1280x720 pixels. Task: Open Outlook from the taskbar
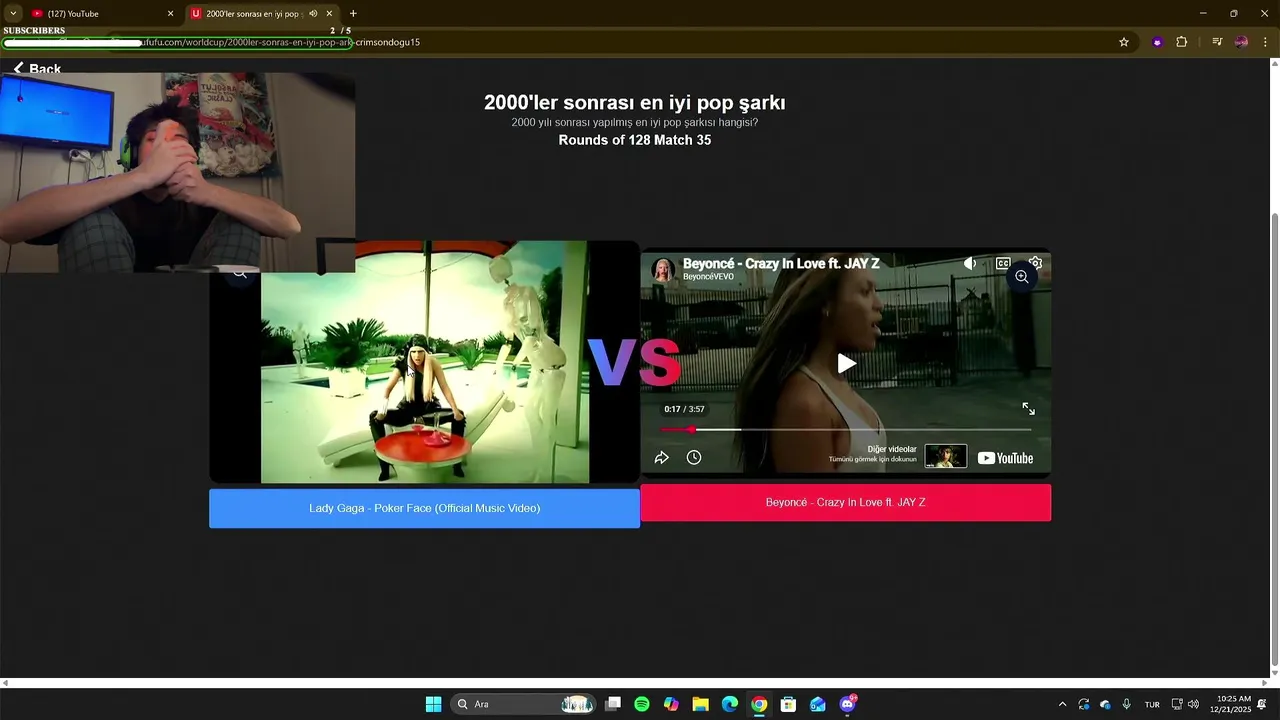point(818,704)
